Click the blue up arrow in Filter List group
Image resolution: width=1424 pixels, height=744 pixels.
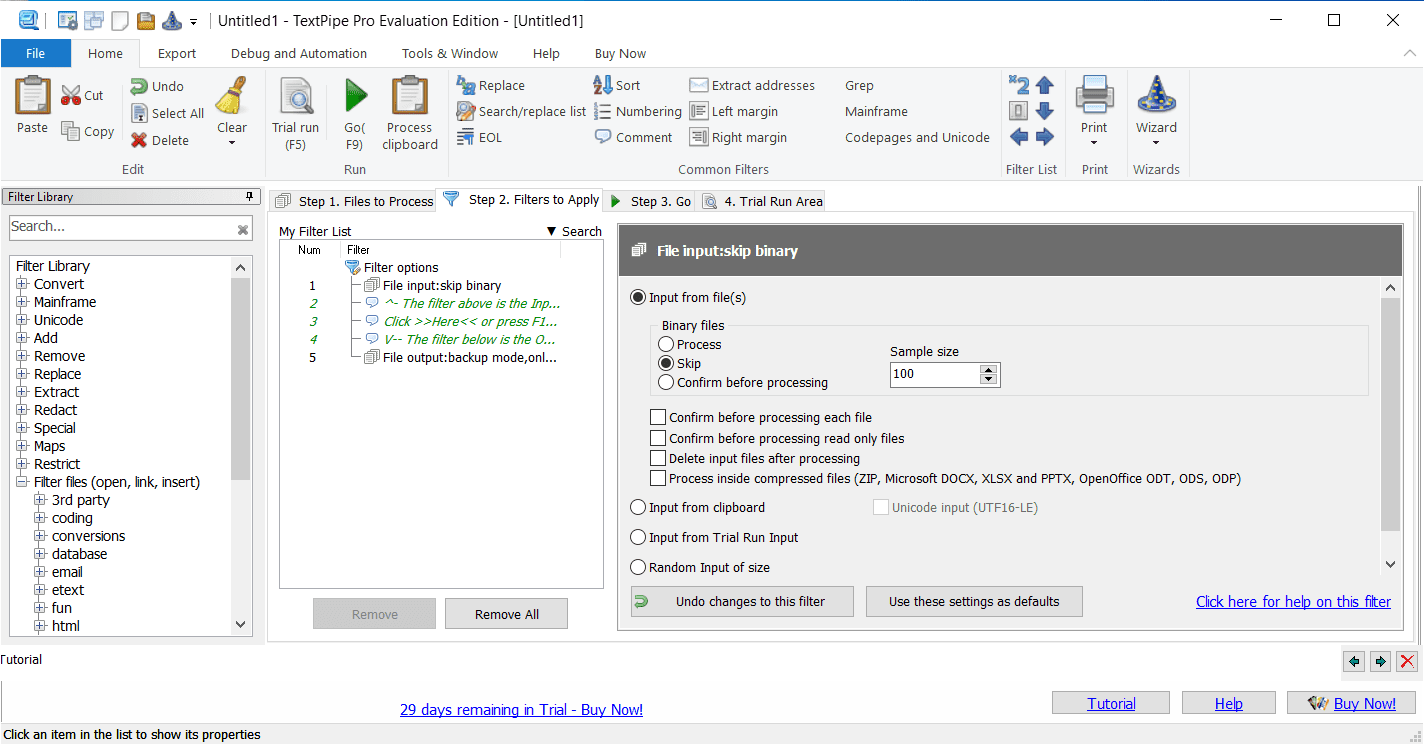1045,85
